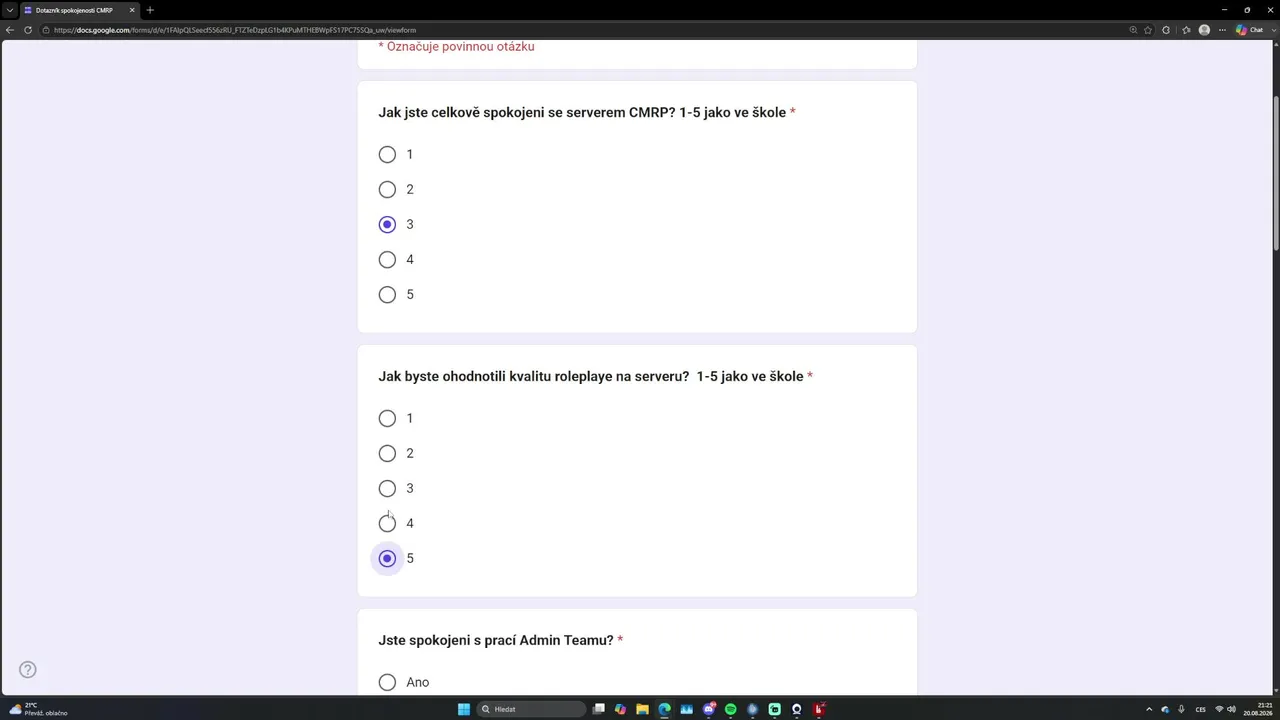Open Discord from the taskbar
The image size is (1280, 720).
(709, 709)
